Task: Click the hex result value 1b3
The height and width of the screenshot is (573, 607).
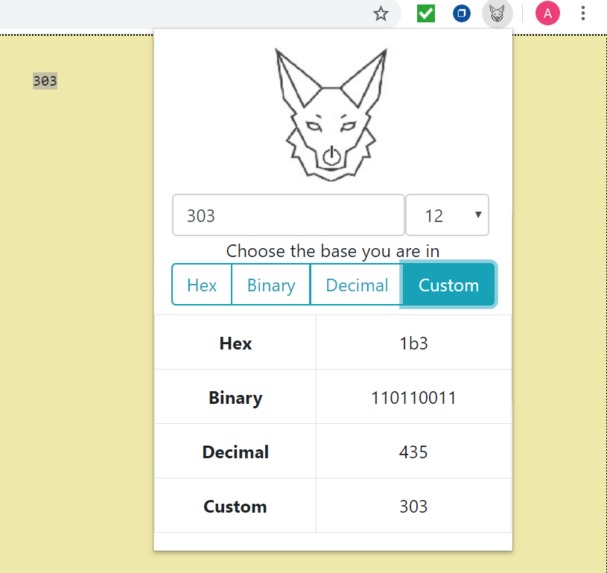Action: (413, 343)
